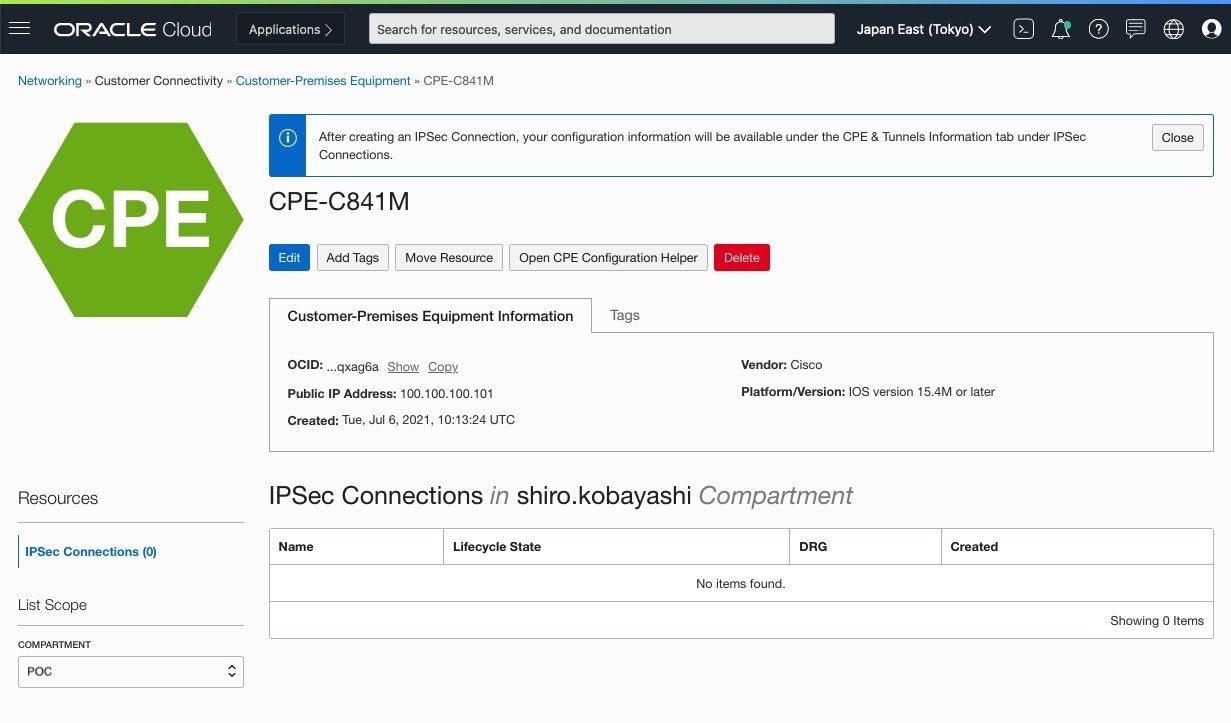Click the Showing 0 Items label
The image size is (1231, 723).
pyautogui.click(x=1157, y=621)
